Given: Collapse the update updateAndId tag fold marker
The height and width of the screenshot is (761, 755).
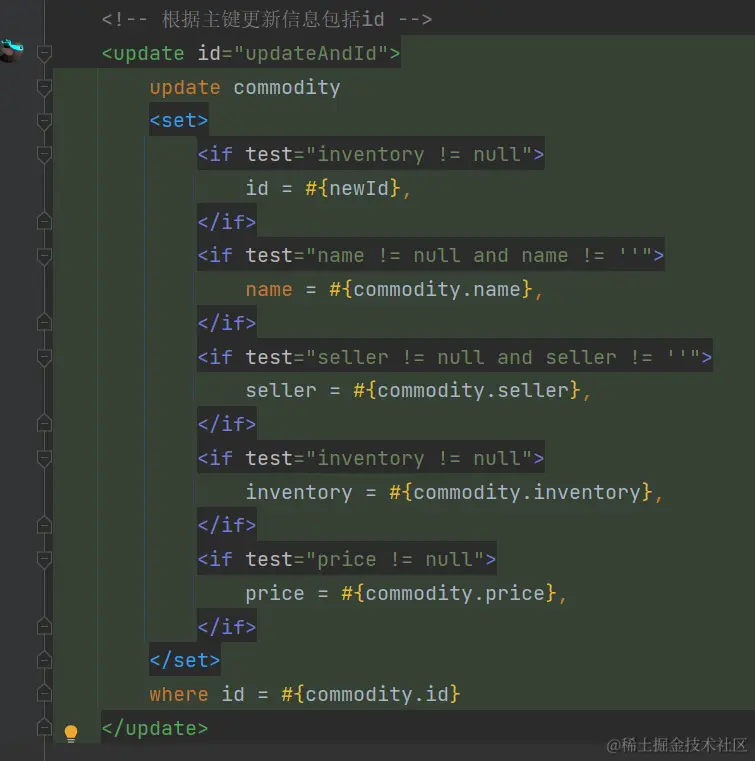Looking at the screenshot, I should [44, 53].
